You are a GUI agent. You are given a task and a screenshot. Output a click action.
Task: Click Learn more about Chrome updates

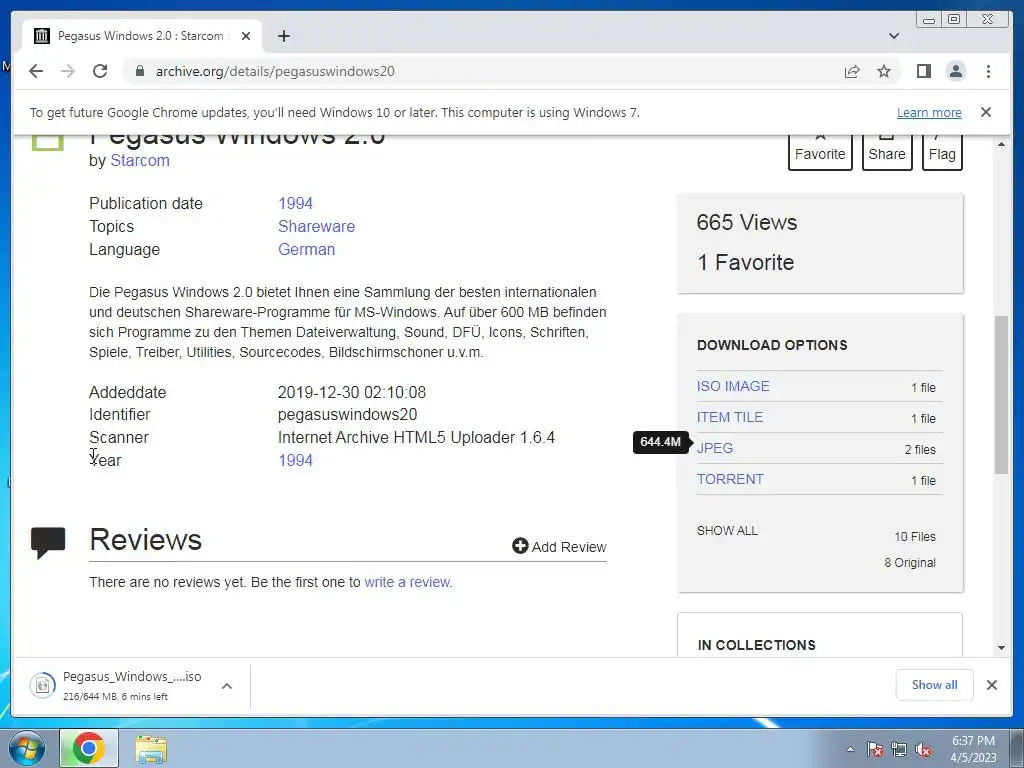[929, 112]
